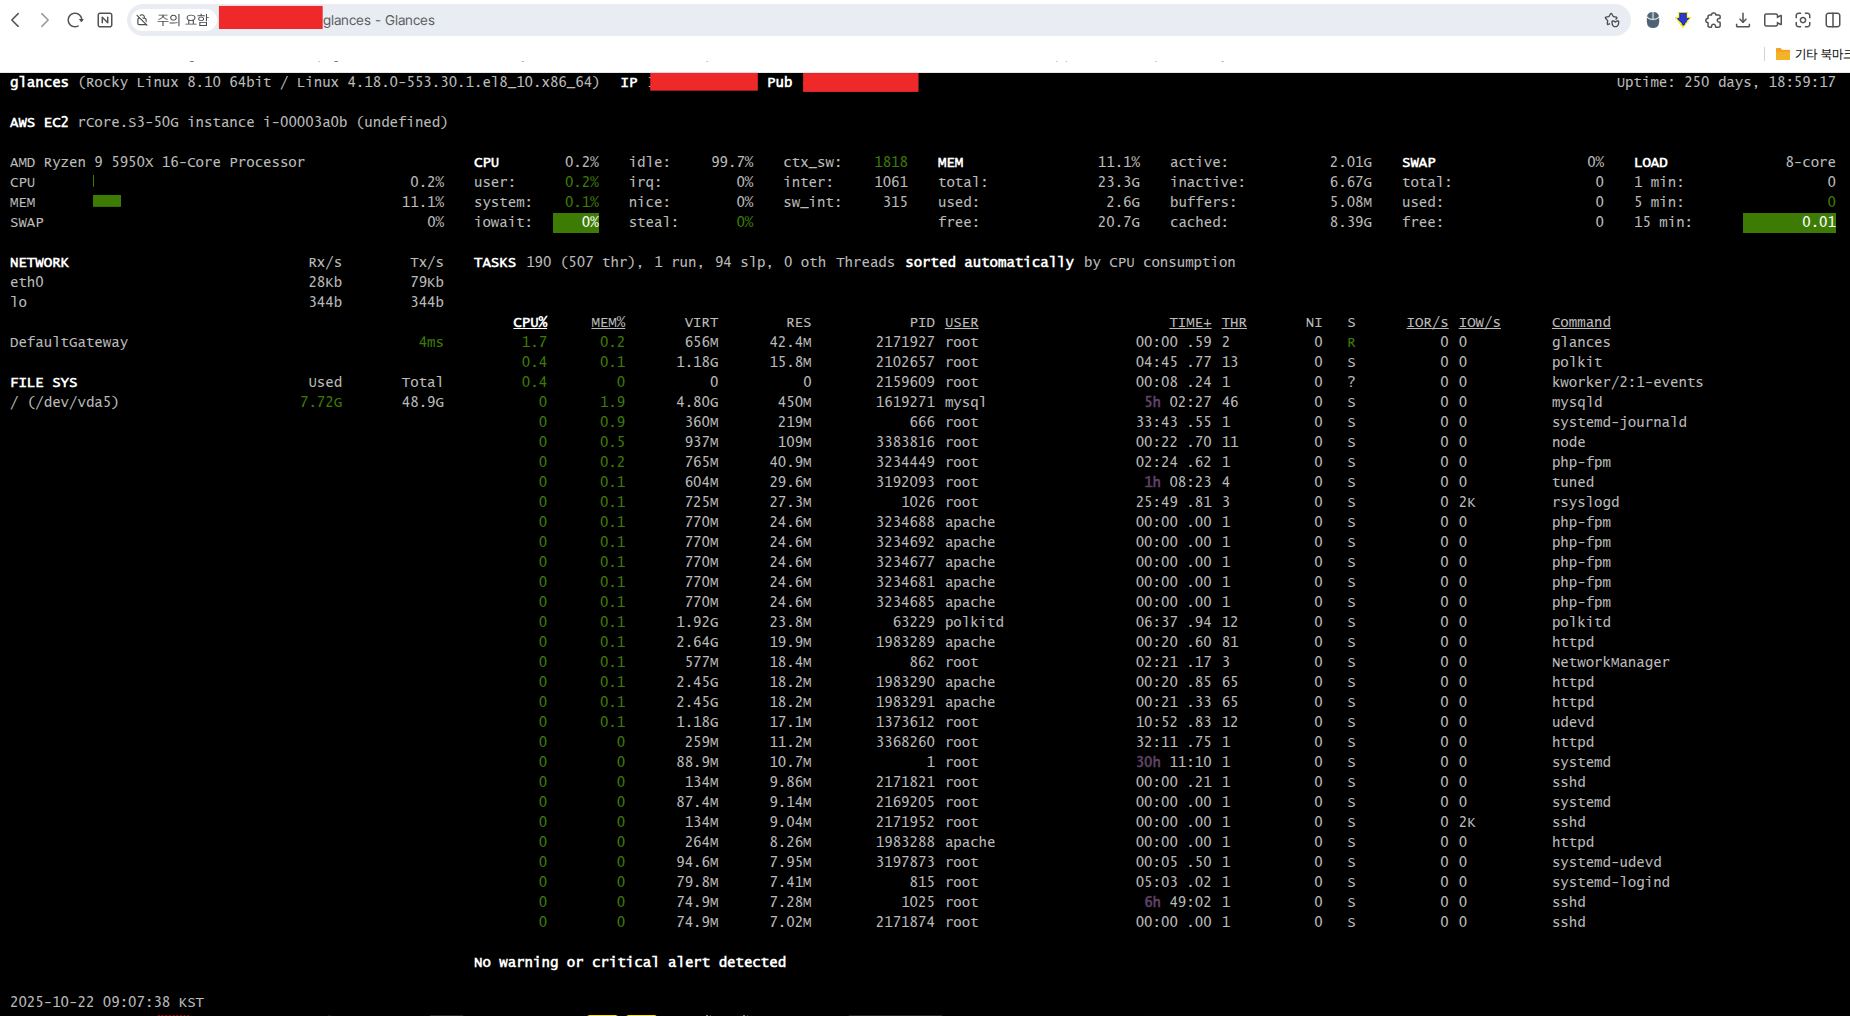
Task: Sort processes by the TIME+ header
Action: coord(1190,322)
